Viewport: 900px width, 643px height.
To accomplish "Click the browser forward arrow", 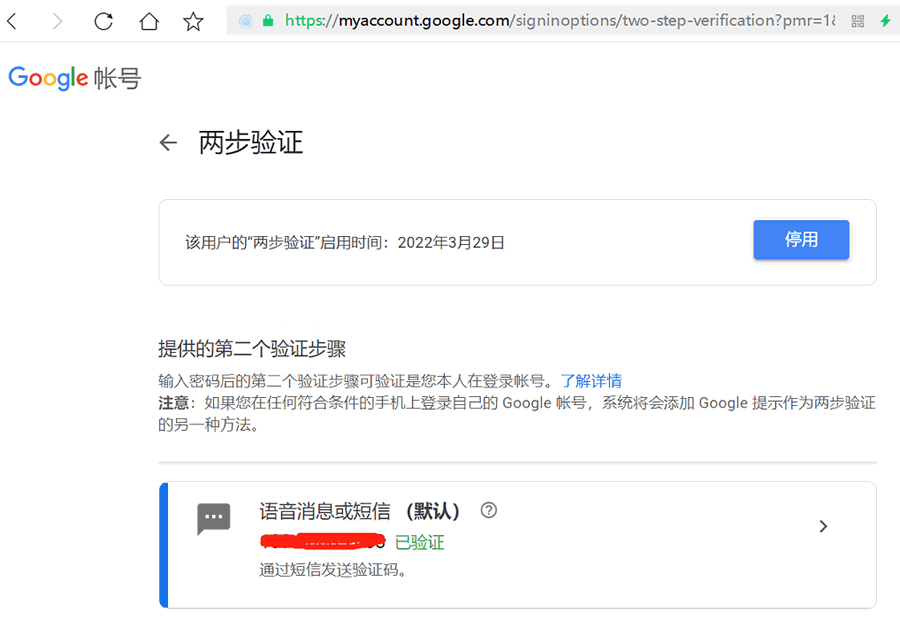I will tap(57, 22).
